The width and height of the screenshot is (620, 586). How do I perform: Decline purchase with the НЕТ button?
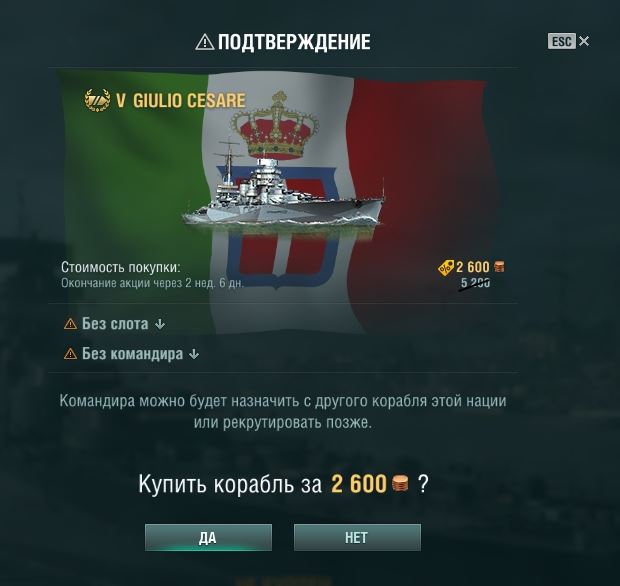click(x=357, y=537)
